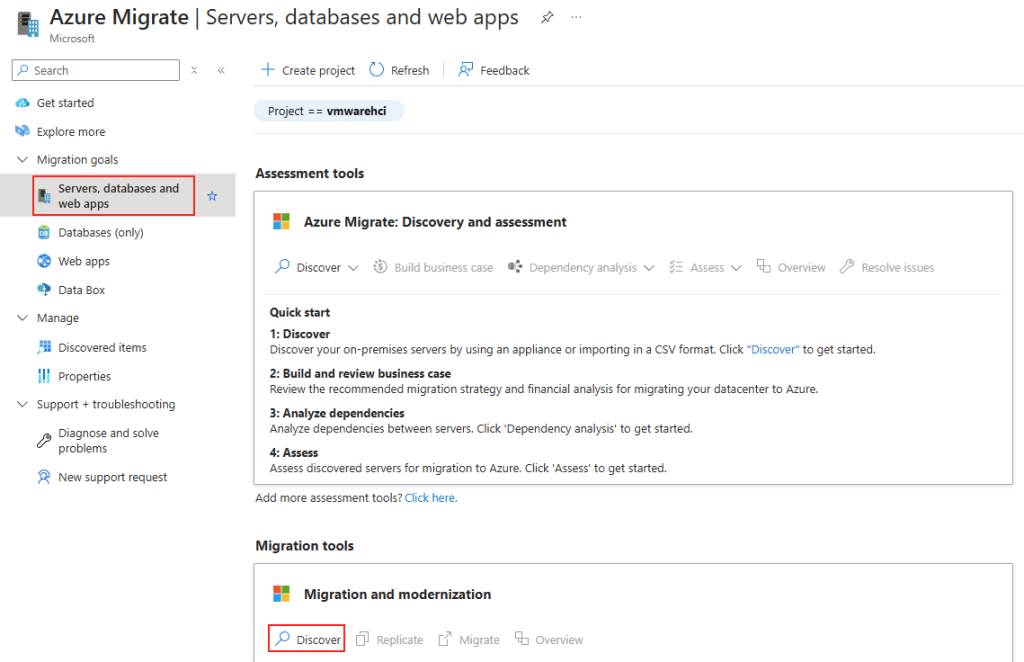
Task: Favorite Servers, databases and web apps star
Action: coord(212,196)
